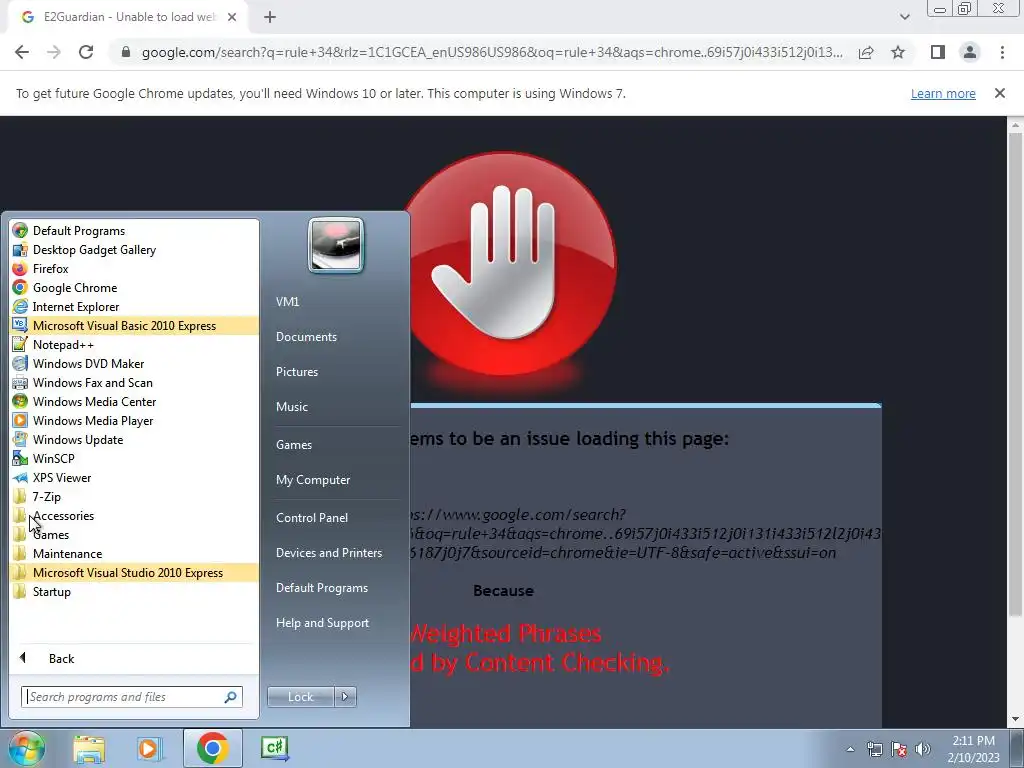Click the Search programs and files box
The height and width of the screenshot is (768, 1024).
click(131, 697)
